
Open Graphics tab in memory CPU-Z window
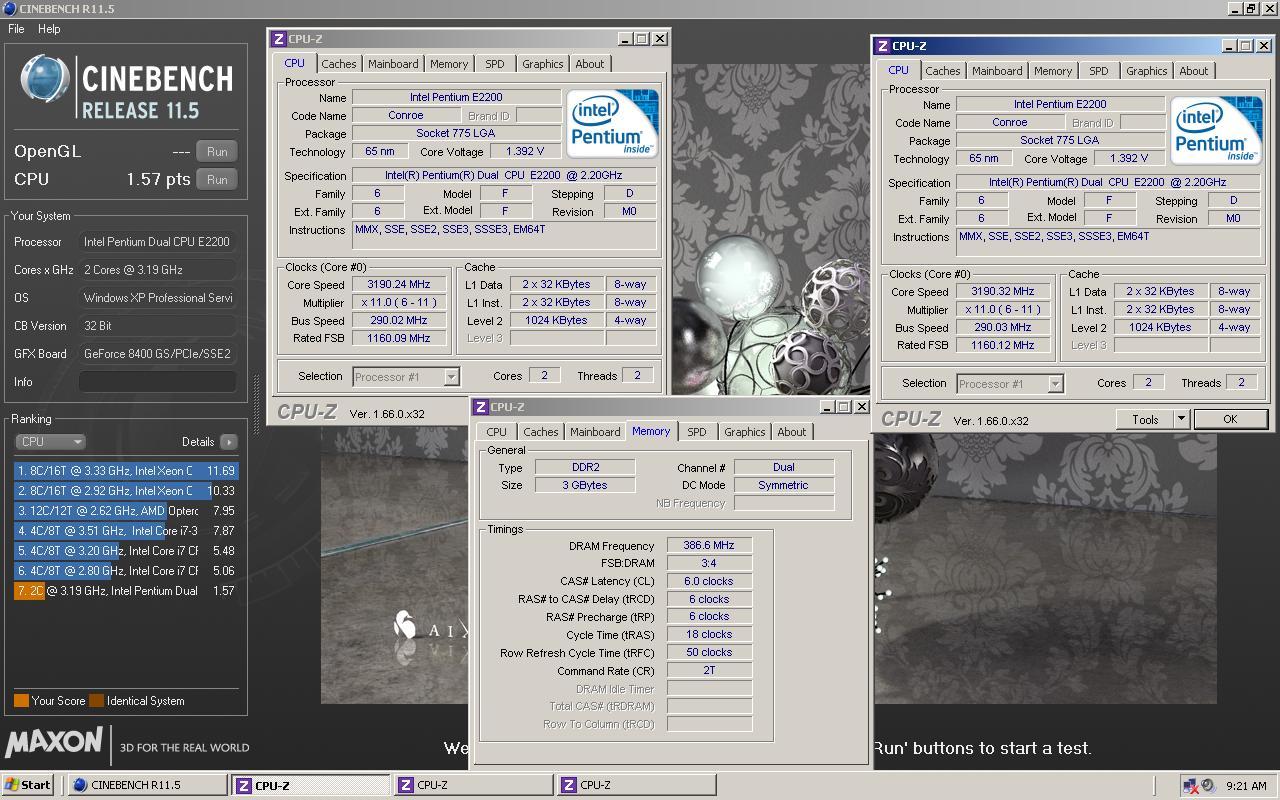click(745, 432)
